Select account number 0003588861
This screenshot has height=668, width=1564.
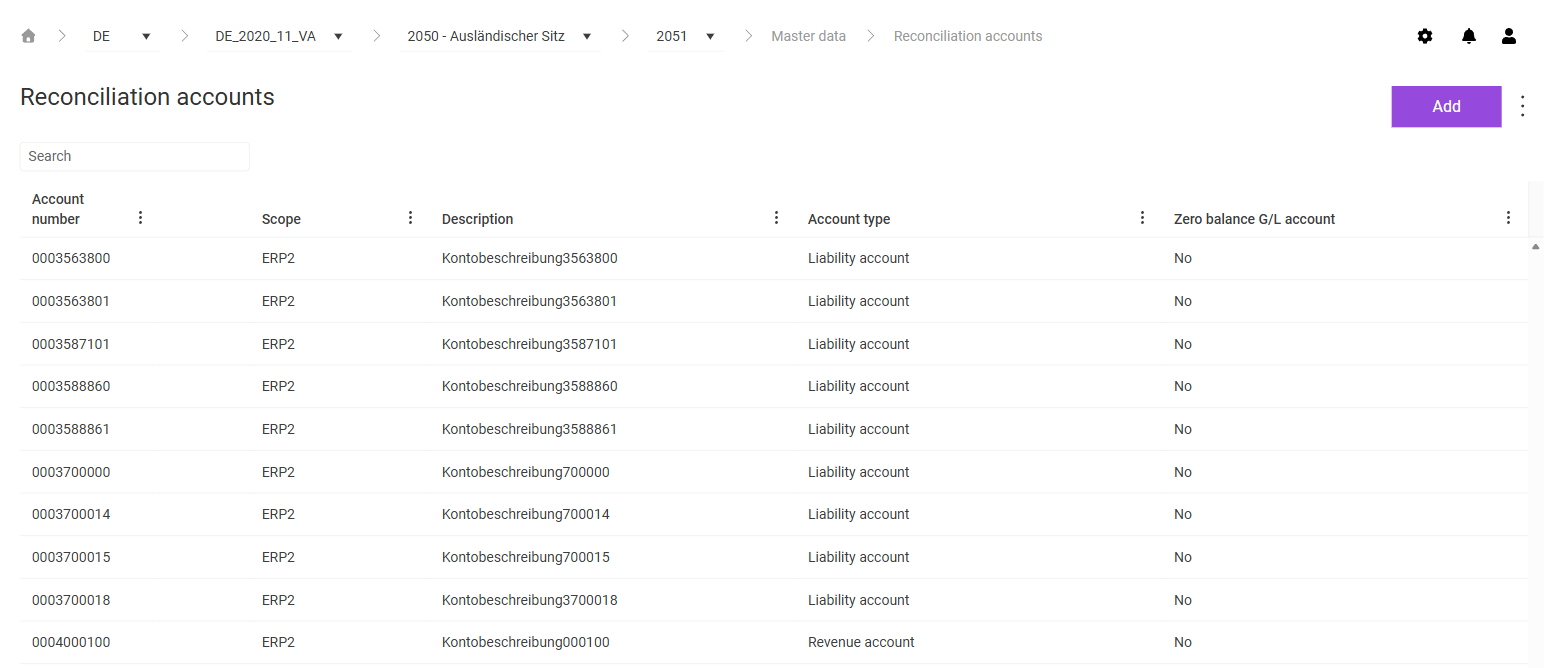(x=71, y=429)
